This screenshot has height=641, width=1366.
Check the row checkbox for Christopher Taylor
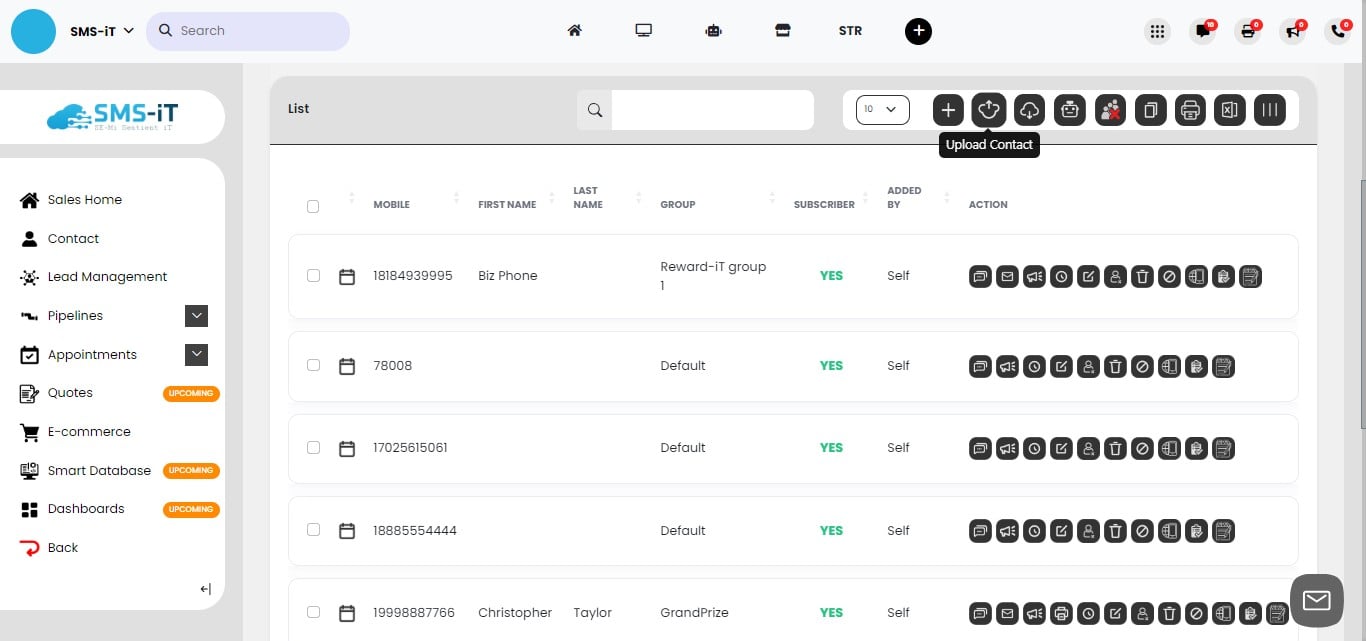(313, 612)
